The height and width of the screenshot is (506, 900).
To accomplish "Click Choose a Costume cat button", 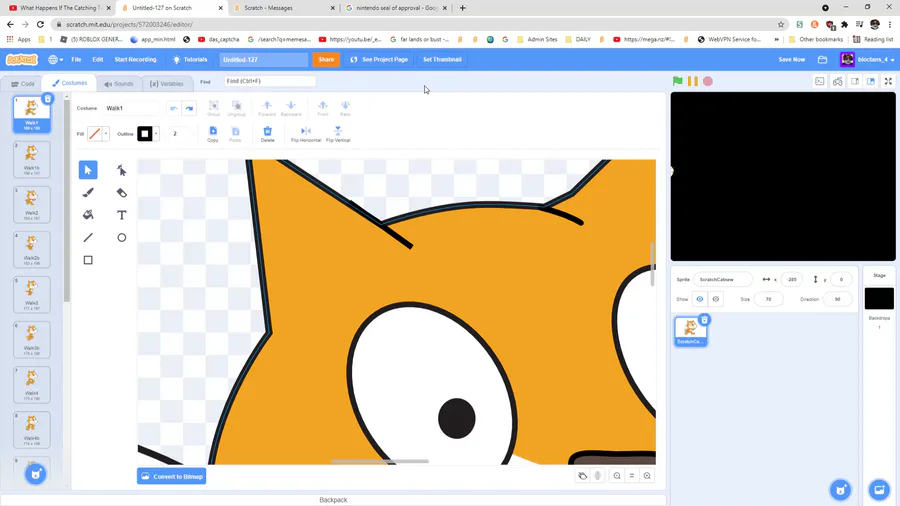I will point(36,474).
